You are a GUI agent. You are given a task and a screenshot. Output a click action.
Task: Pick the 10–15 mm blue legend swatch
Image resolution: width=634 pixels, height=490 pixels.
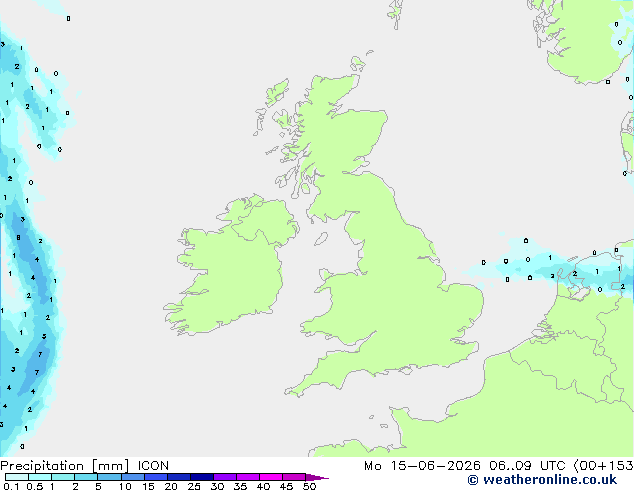(133, 477)
